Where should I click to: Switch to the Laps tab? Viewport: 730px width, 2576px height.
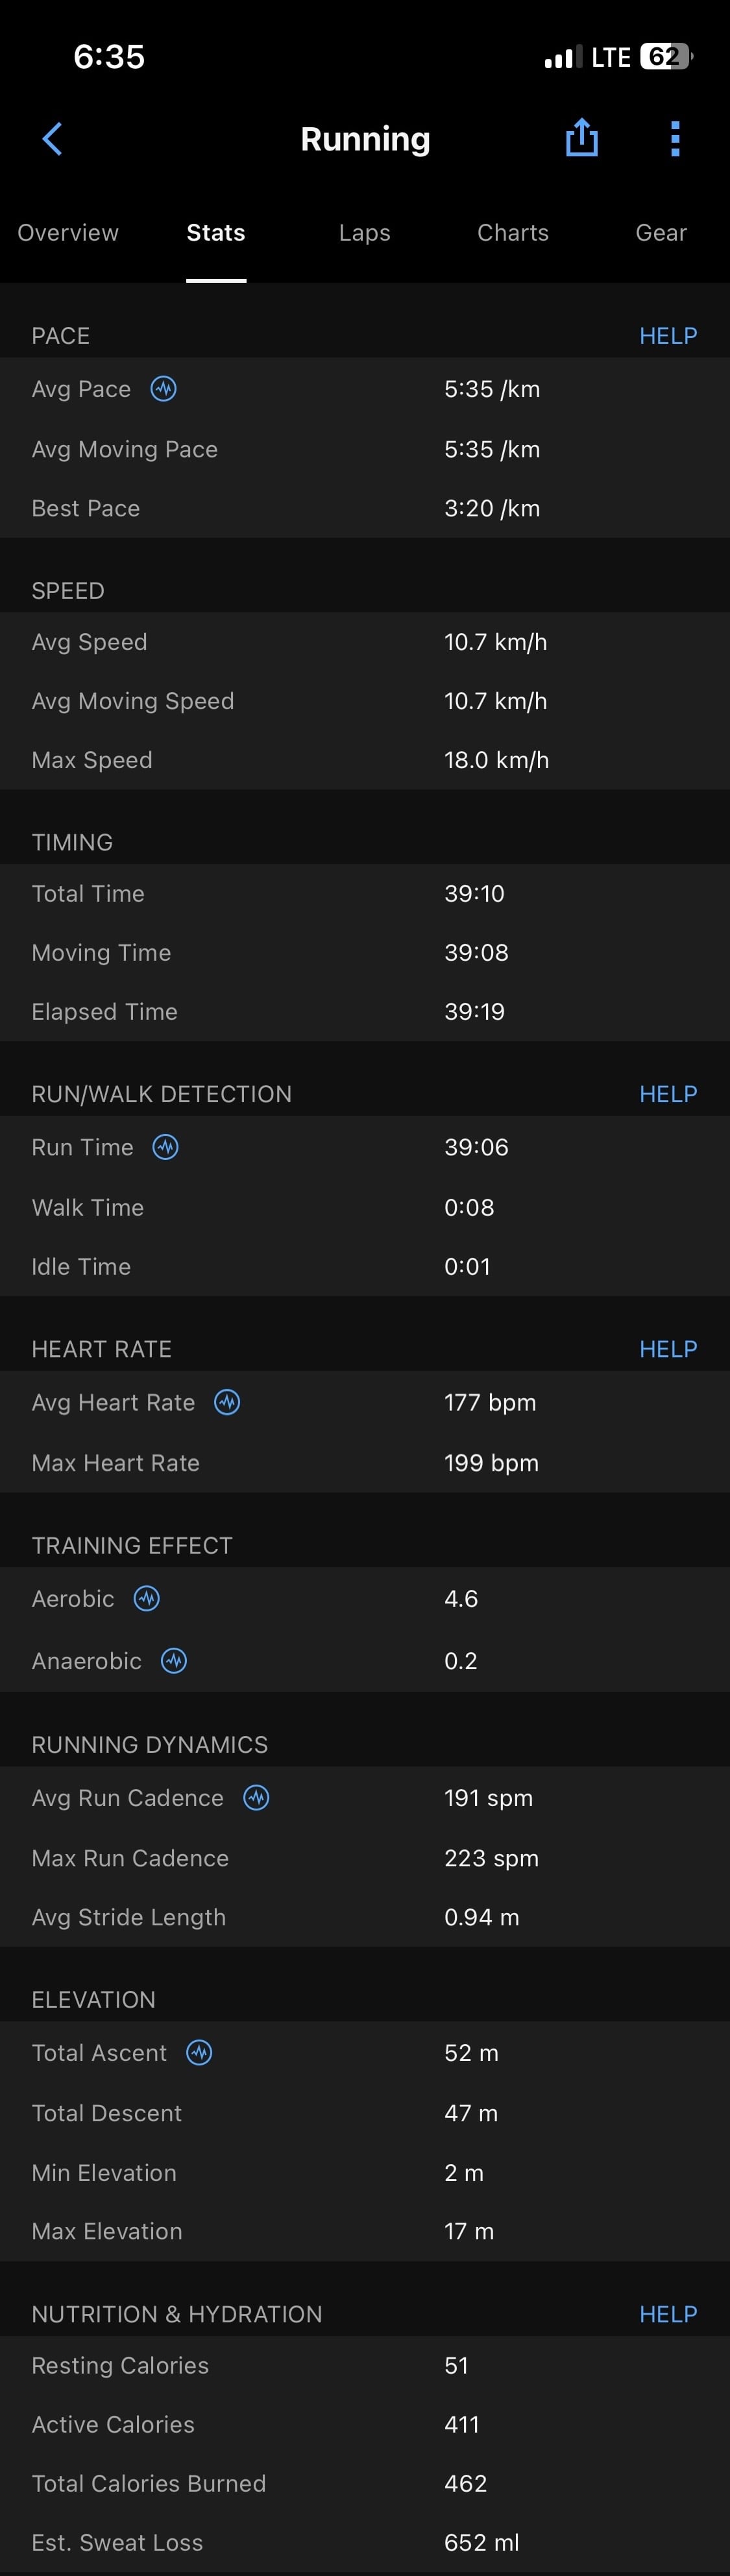[x=365, y=233]
